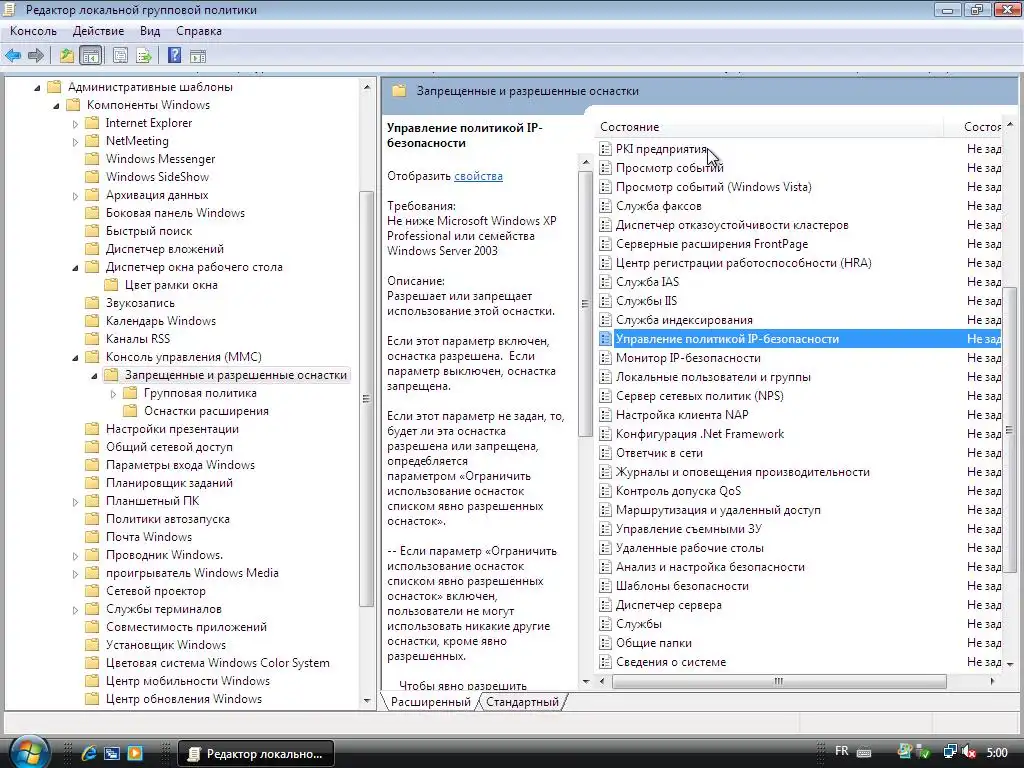Click the Состояние column header
This screenshot has width=1024, height=768.
[x=771, y=127]
